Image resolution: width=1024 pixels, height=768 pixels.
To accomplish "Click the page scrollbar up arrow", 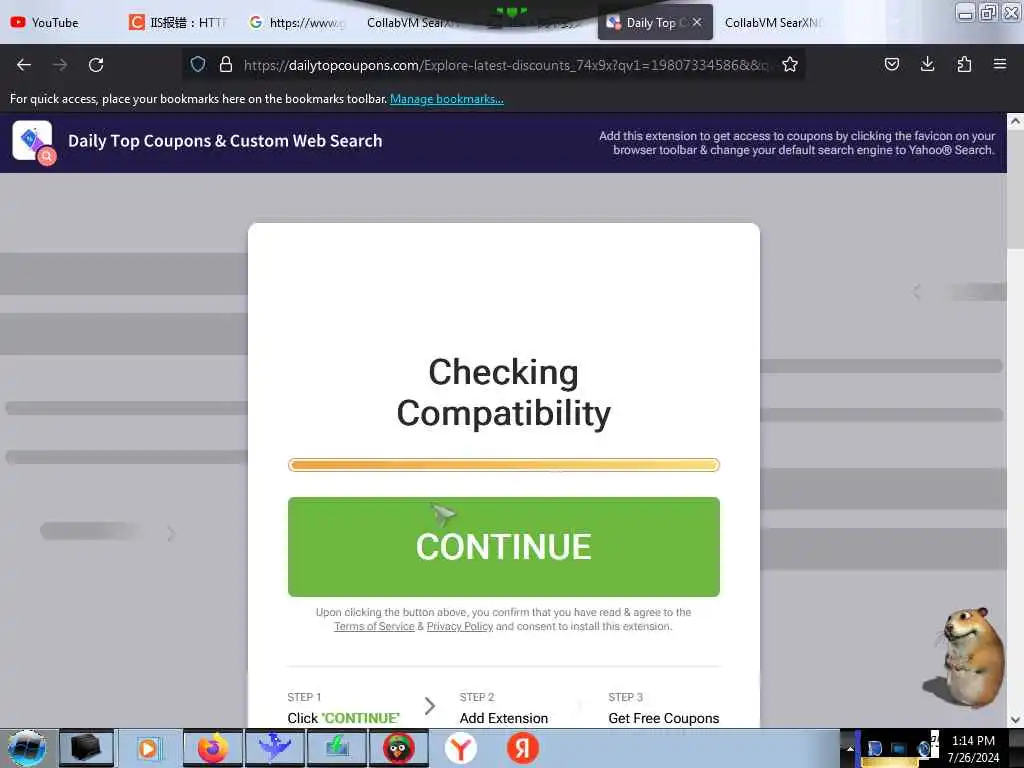I will tap(1015, 121).
